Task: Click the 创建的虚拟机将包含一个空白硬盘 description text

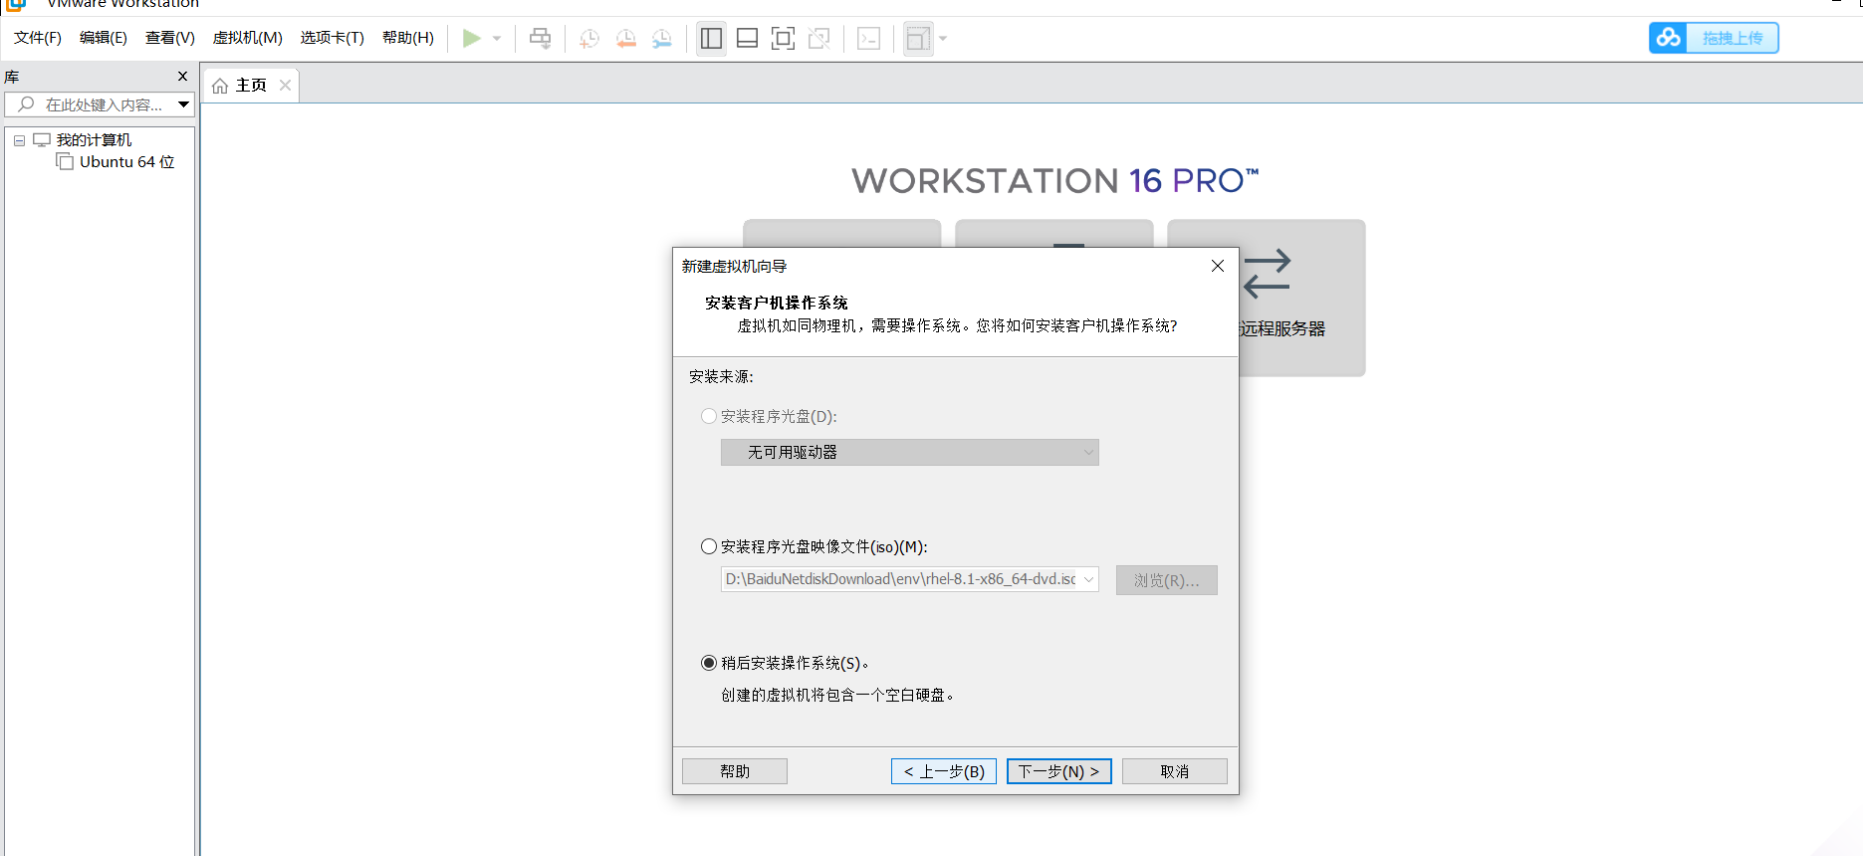Action: coord(837,695)
